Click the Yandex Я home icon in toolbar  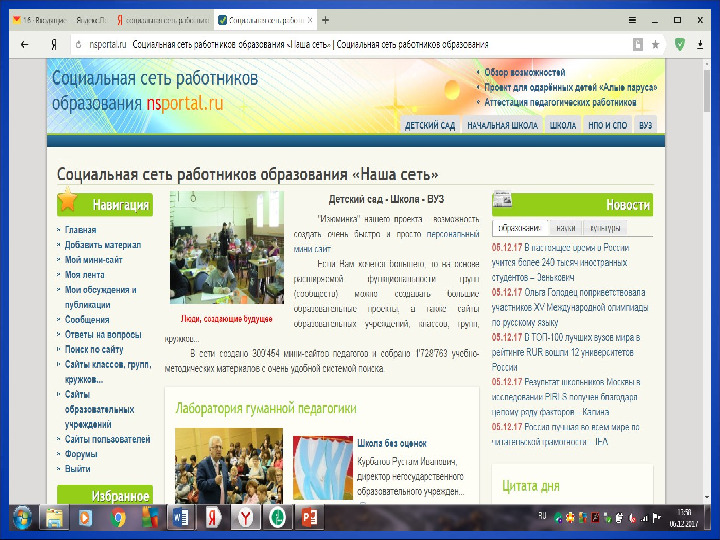54,45
